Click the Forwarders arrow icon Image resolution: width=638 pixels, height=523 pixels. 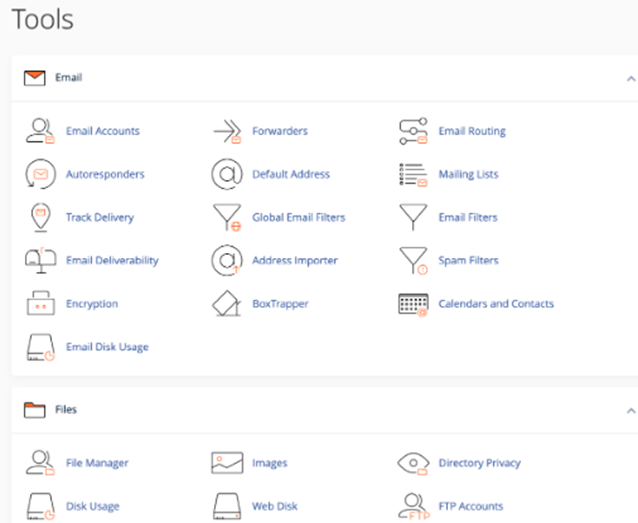coord(227,131)
